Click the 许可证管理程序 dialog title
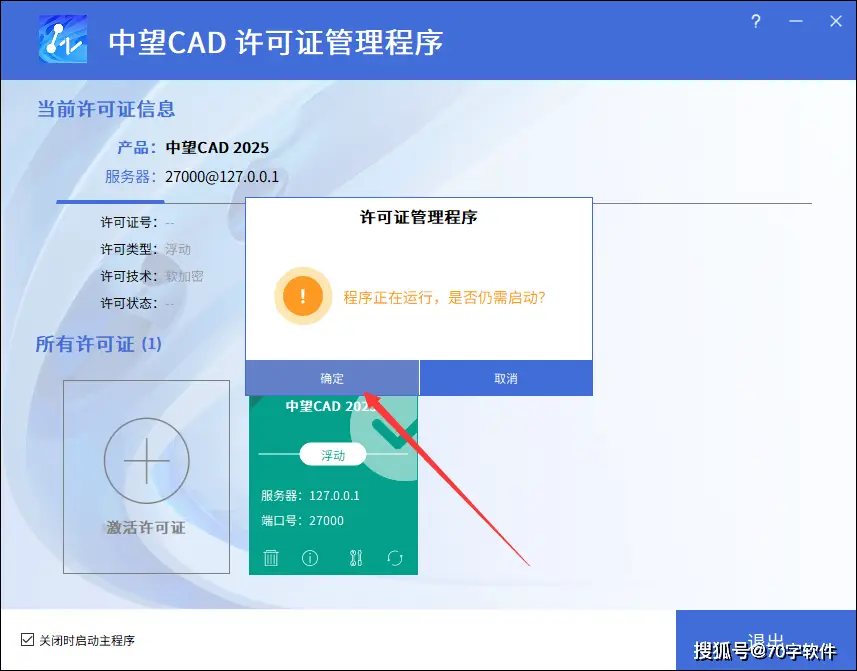Screen dimensions: 857x671 (419, 217)
